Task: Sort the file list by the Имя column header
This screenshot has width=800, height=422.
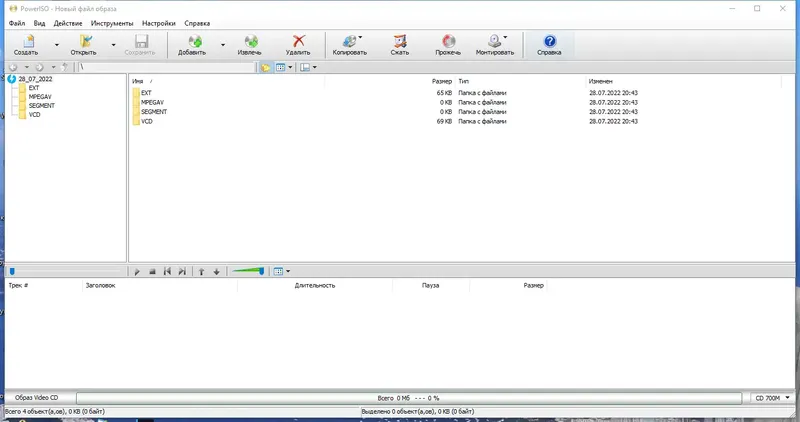Action: click(x=138, y=81)
